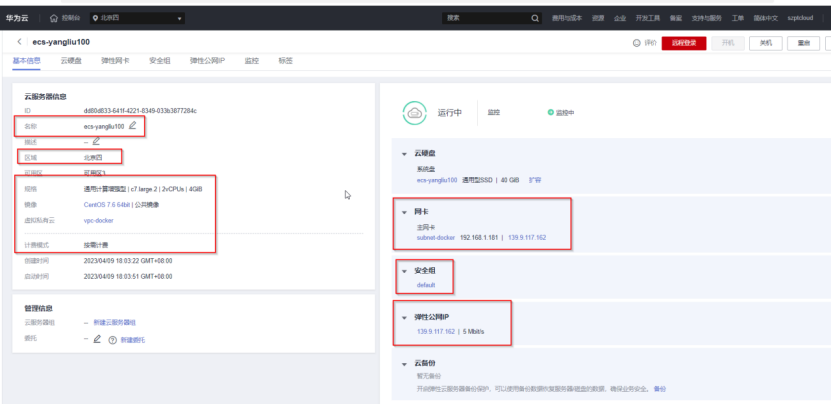831x405 pixels.
Task: Edit 委托 with the pencil icon
Action: (x=97, y=339)
